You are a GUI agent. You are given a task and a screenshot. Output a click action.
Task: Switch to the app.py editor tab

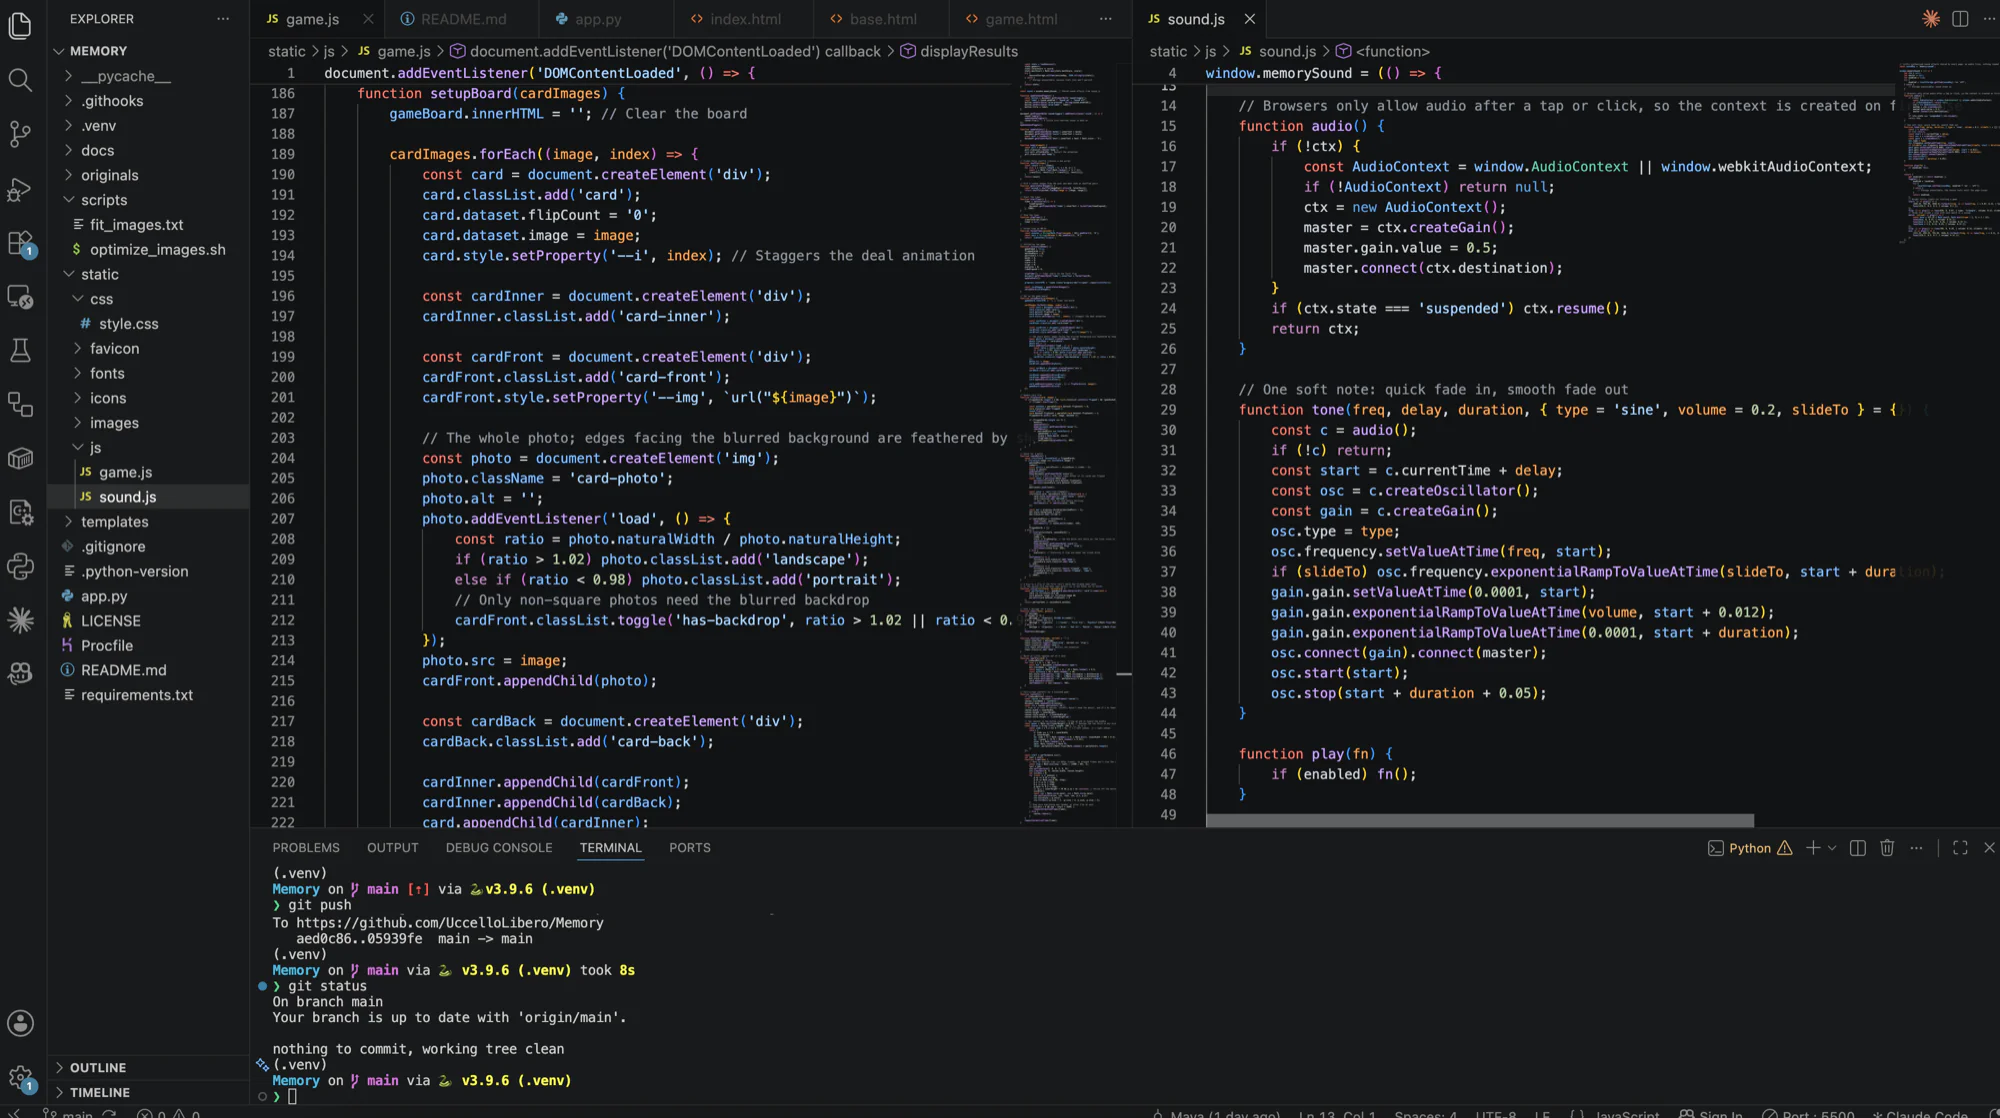coord(597,19)
